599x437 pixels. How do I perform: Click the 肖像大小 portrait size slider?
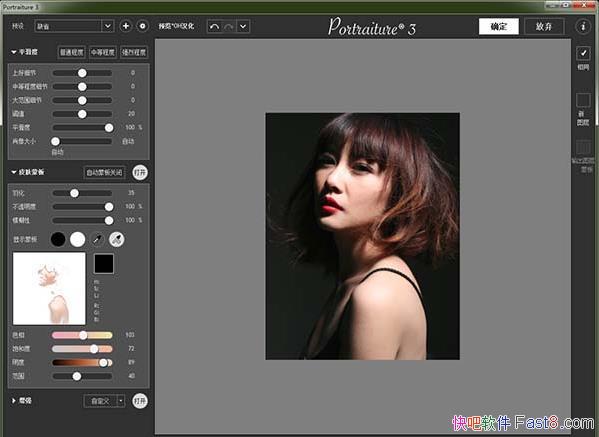[82, 141]
